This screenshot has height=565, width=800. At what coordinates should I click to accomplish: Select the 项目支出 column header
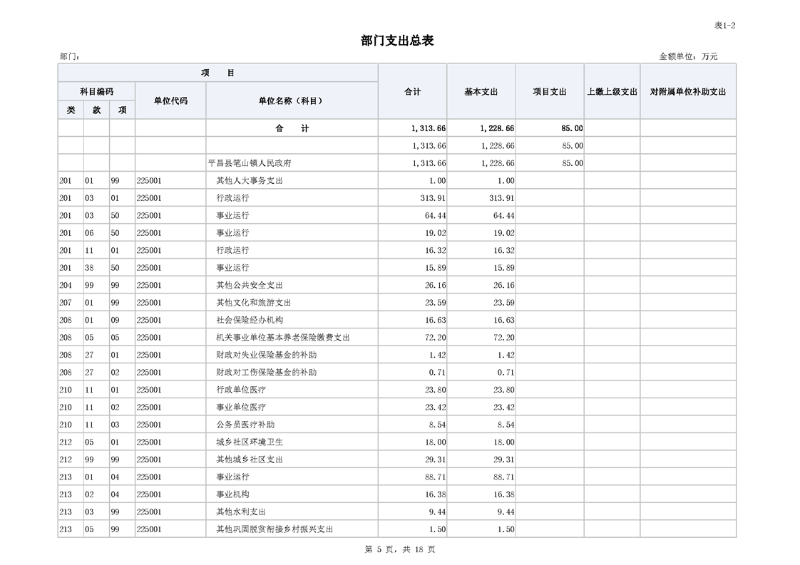click(549, 92)
